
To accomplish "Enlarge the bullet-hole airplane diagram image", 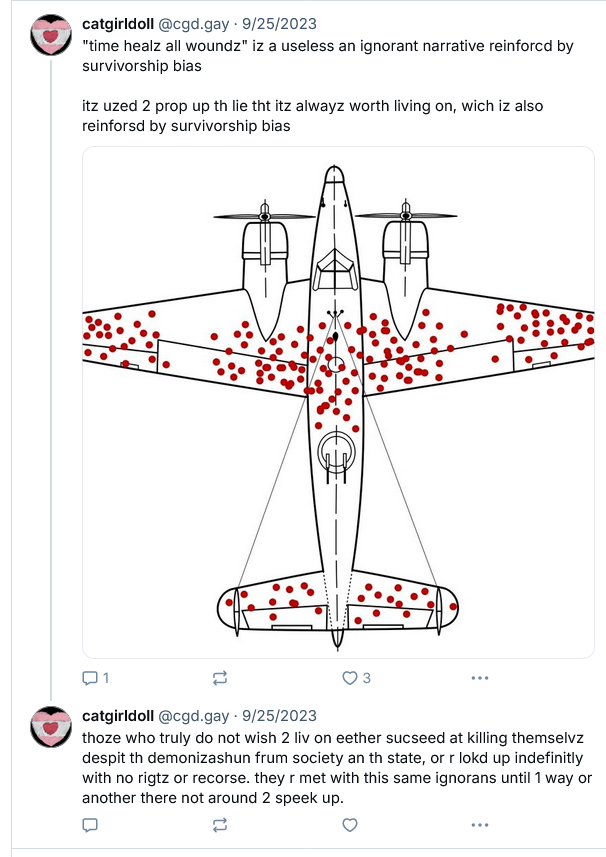I will pyautogui.click(x=338, y=400).
